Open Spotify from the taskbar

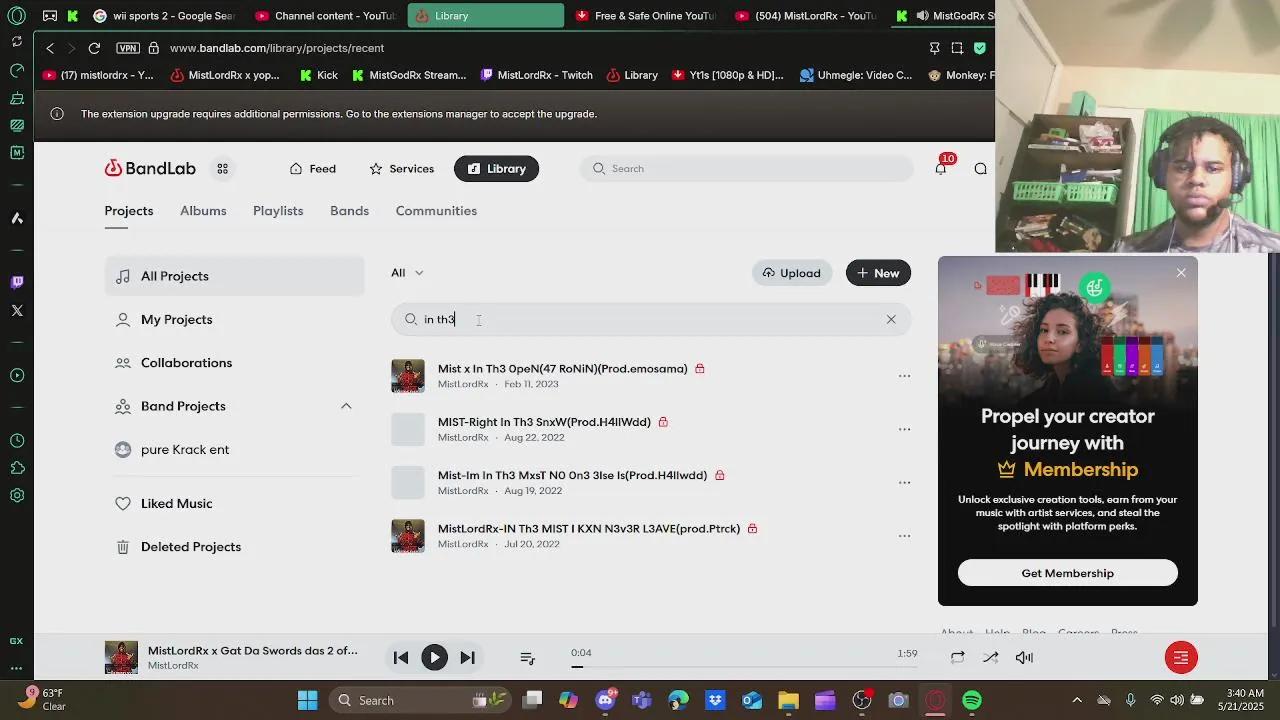[972, 700]
